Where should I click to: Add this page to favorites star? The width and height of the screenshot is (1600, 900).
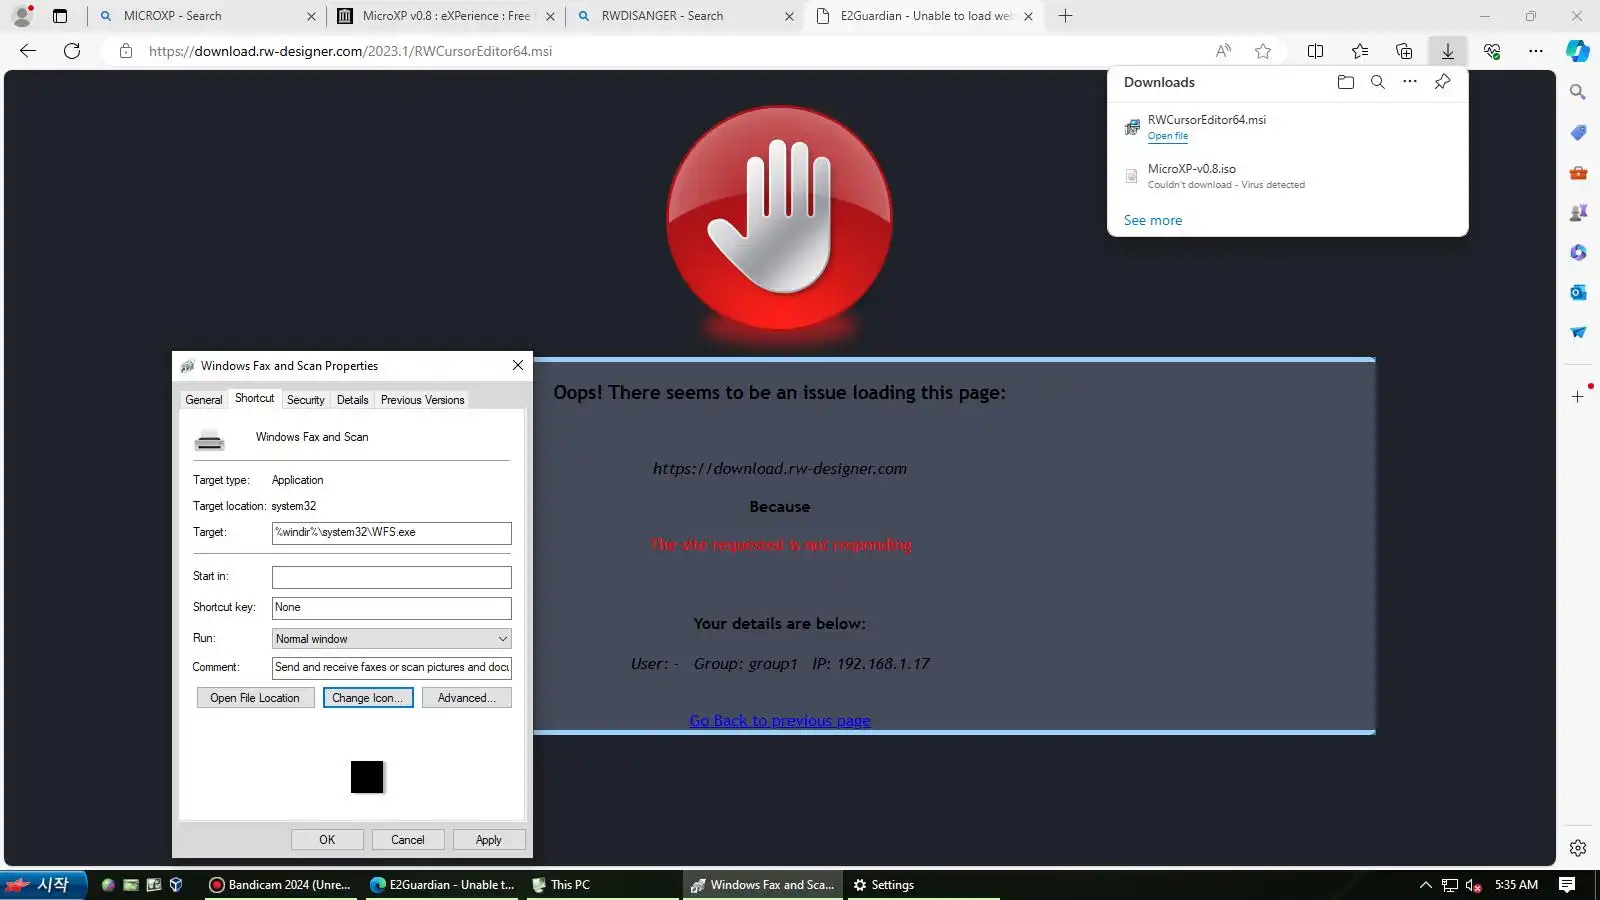1263,51
